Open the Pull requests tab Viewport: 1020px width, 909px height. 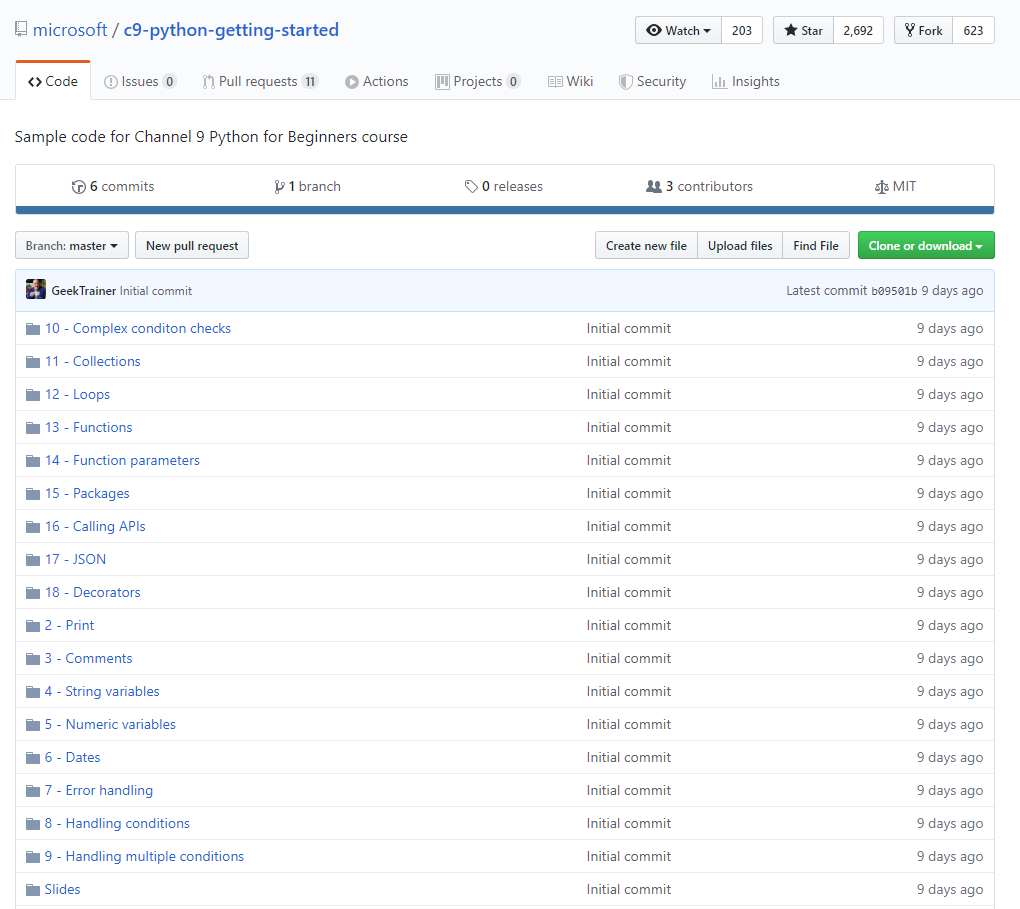pyautogui.click(x=259, y=82)
